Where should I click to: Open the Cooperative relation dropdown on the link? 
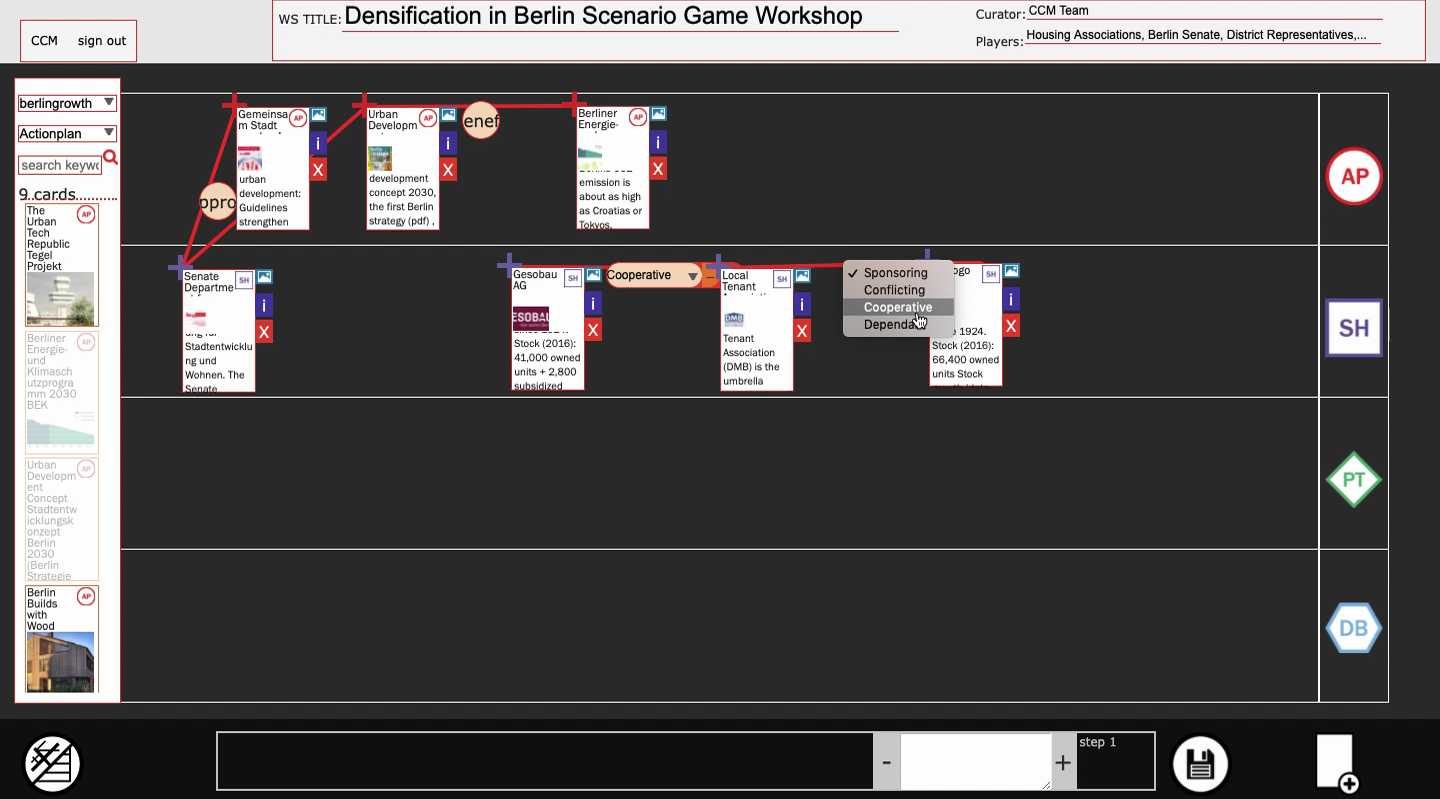click(654, 275)
